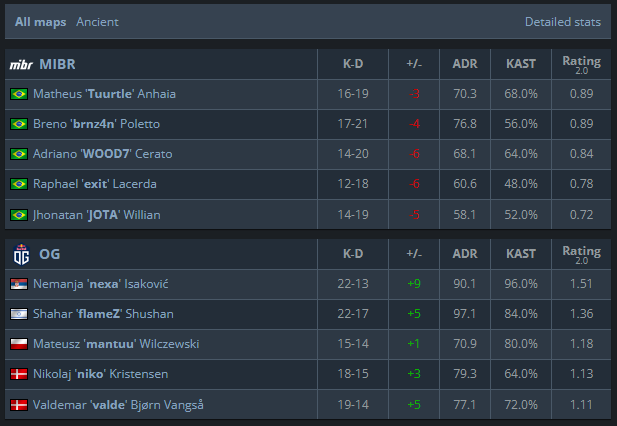617x426 pixels.
Task: Open Valdemar 'valde' Bjørn Vangså profile
Action: (x=118, y=404)
